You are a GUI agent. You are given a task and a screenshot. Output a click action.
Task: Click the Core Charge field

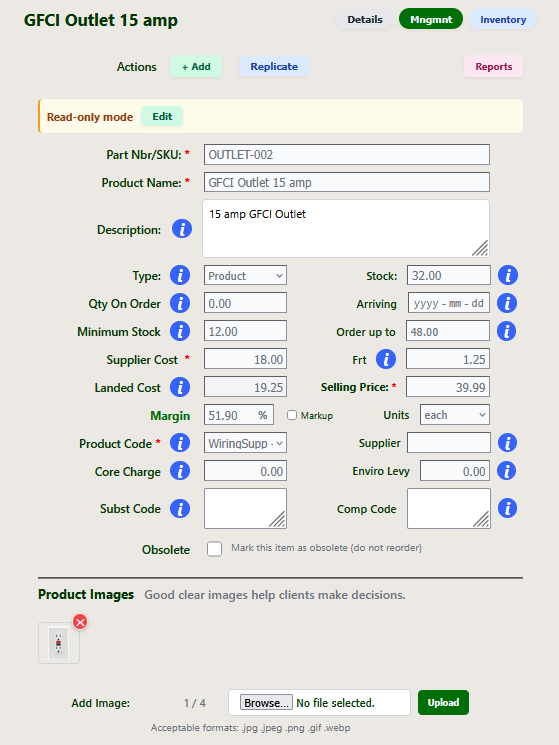[245, 471]
